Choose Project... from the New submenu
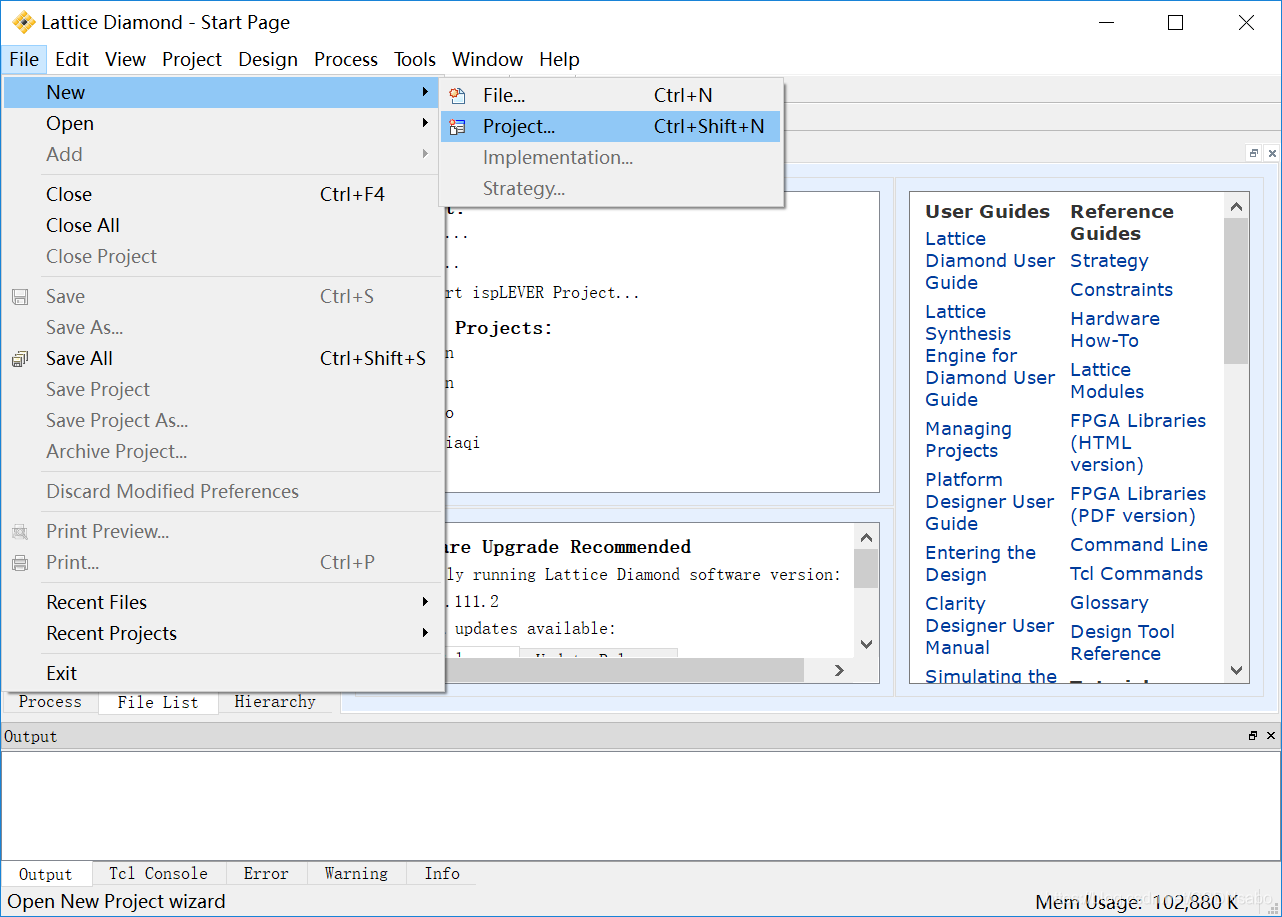Image resolution: width=1282 pixels, height=917 pixels. pyautogui.click(x=610, y=127)
